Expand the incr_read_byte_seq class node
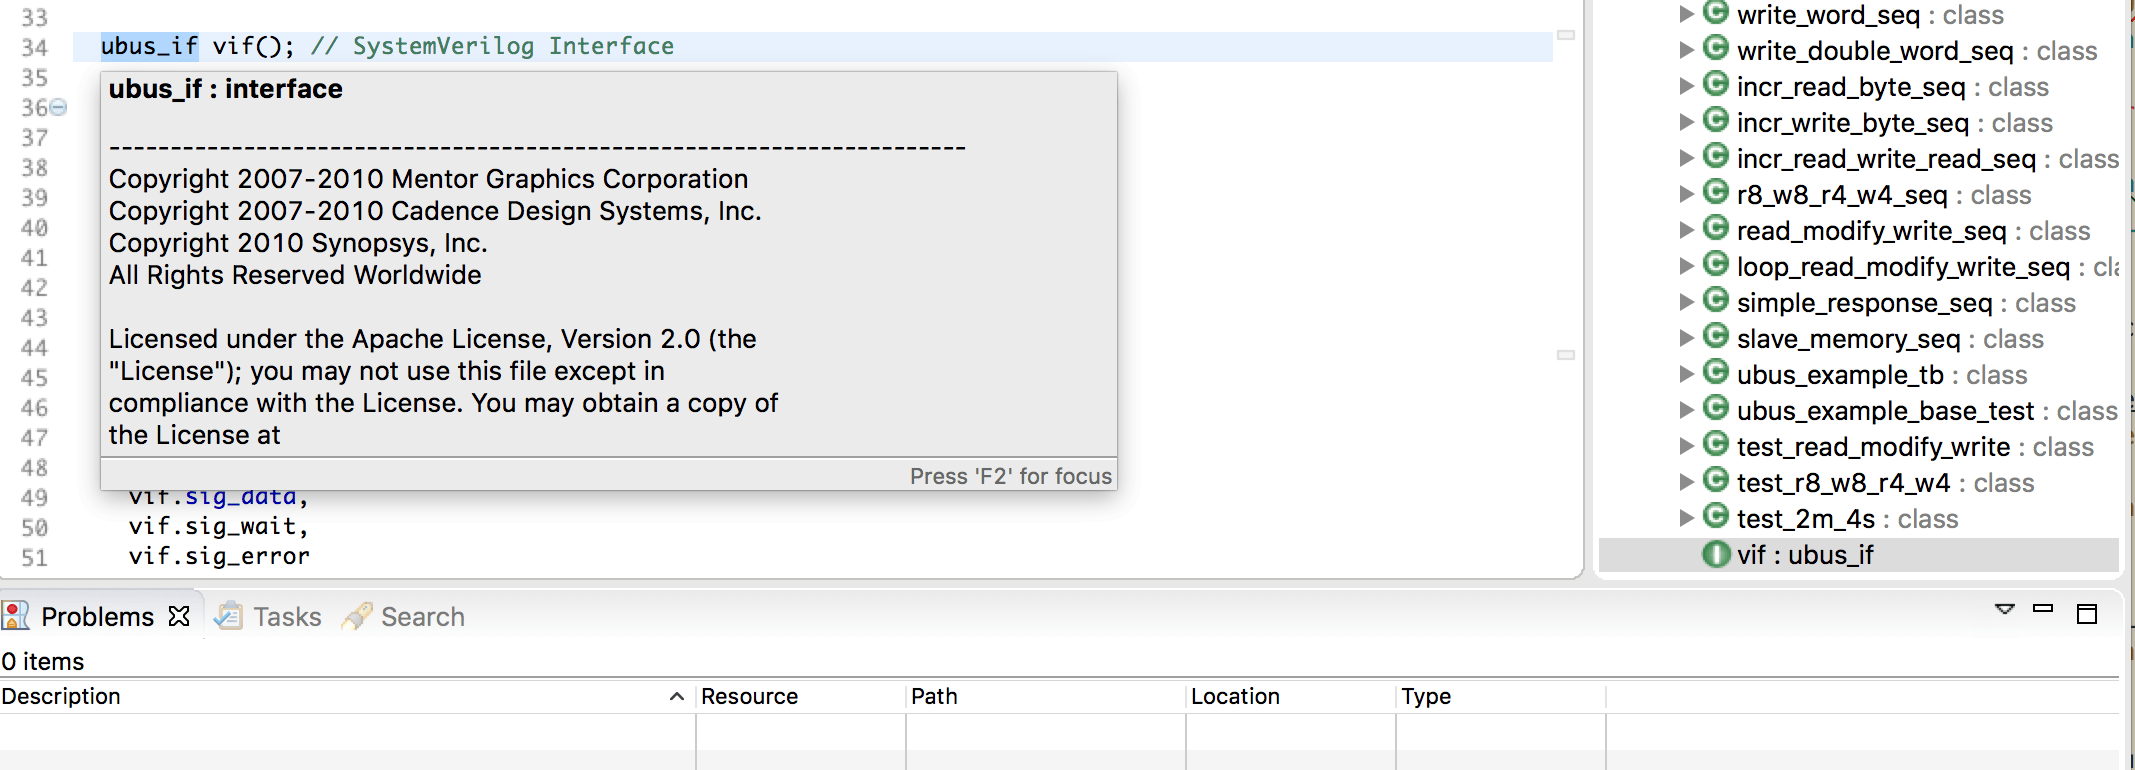The image size is (2135, 770). point(1686,86)
